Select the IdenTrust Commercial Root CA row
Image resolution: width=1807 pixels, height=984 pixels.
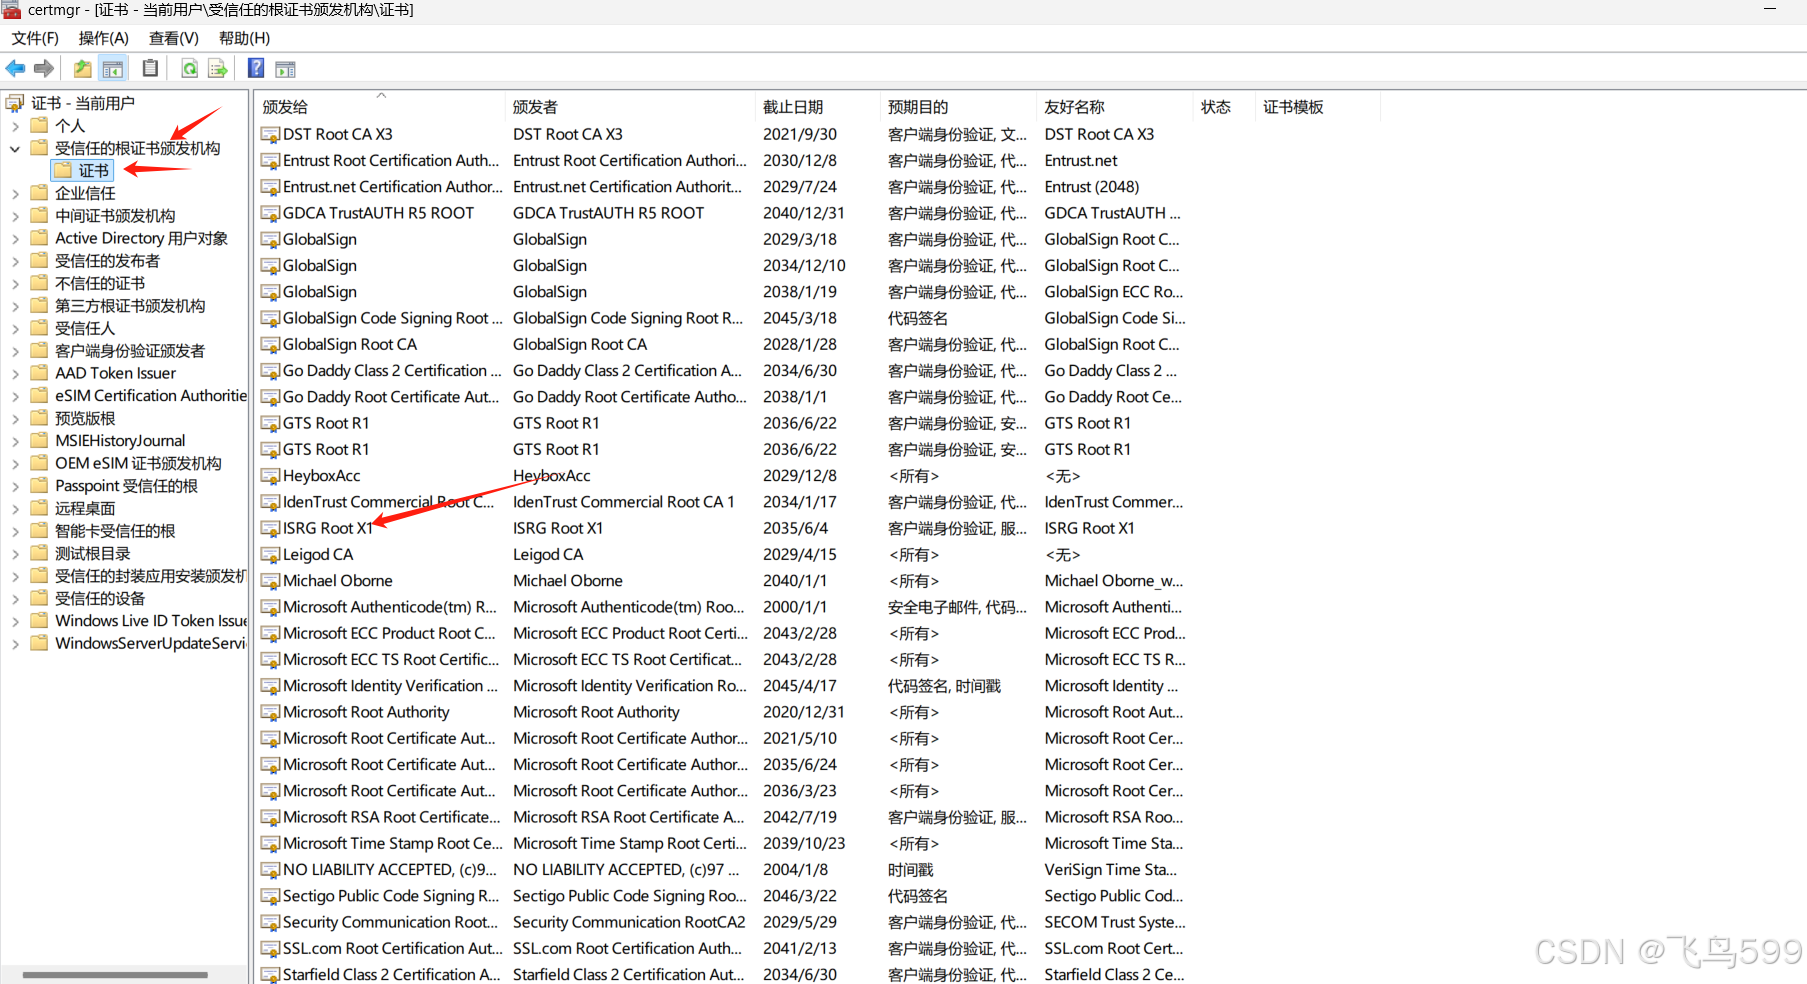[722, 502]
